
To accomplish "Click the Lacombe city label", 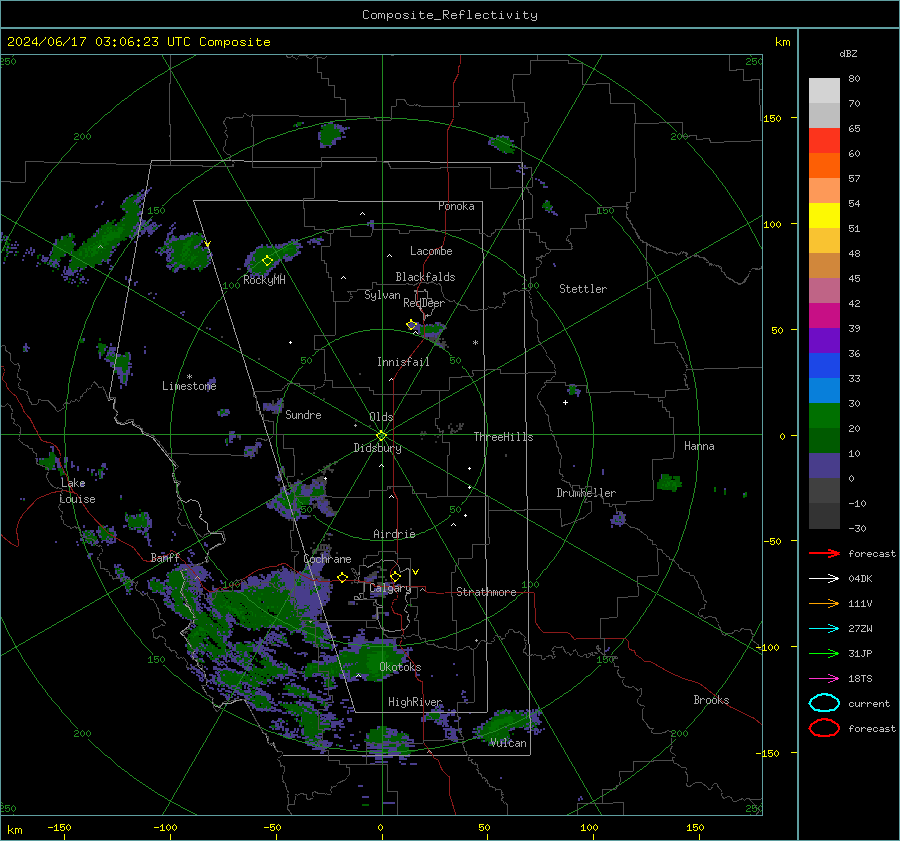I will click(x=431, y=251).
